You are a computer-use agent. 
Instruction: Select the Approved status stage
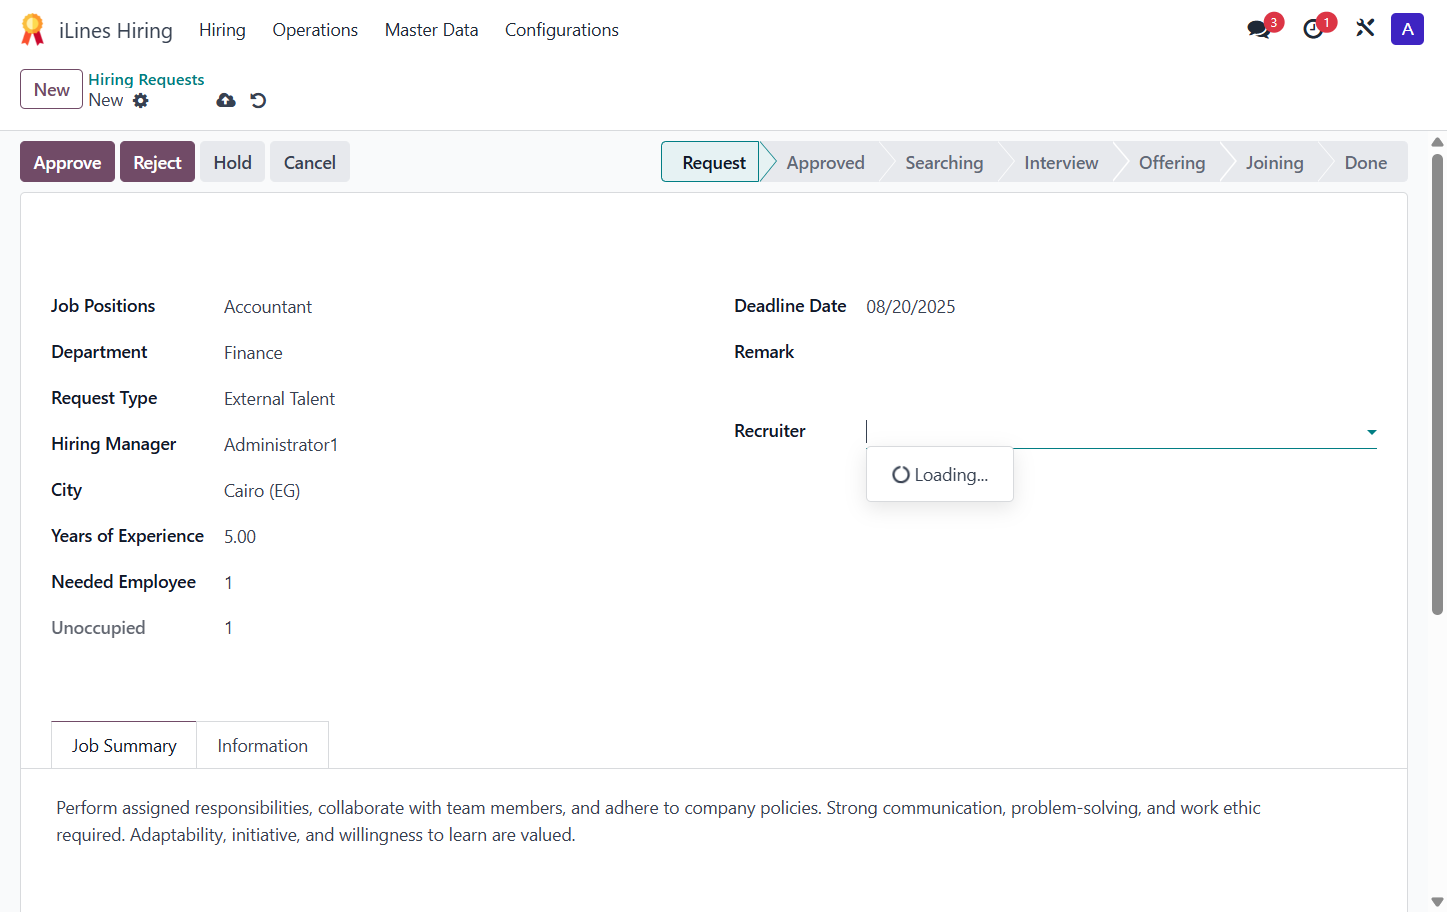[825, 162]
